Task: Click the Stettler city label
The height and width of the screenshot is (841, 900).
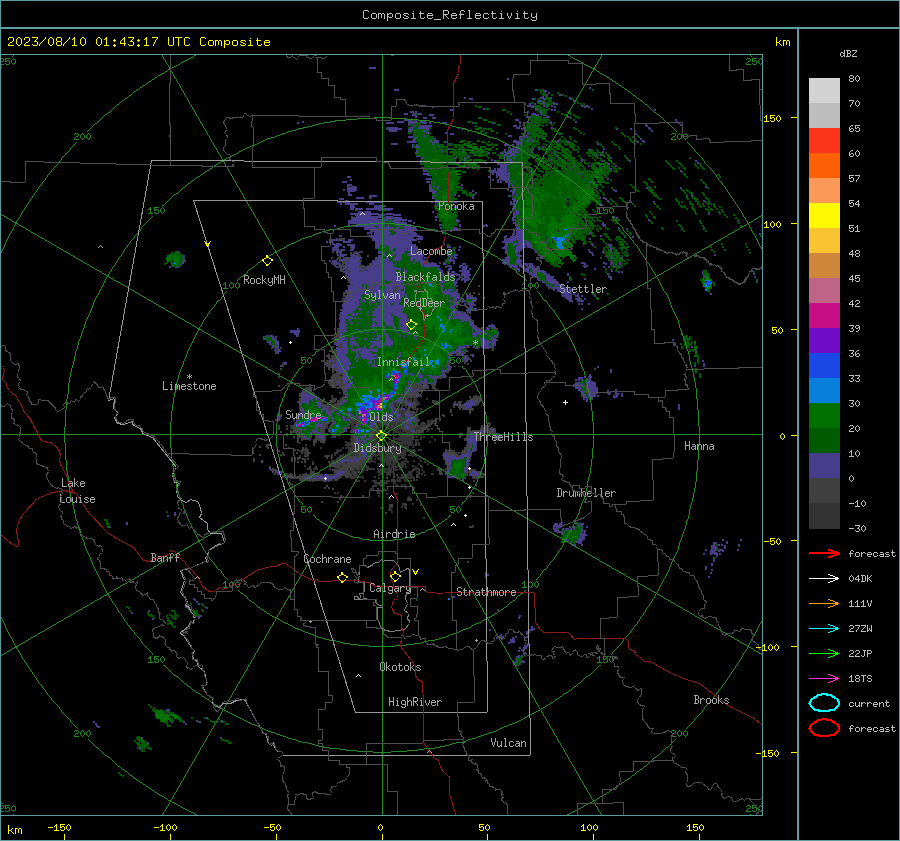Action: point(583,289)
